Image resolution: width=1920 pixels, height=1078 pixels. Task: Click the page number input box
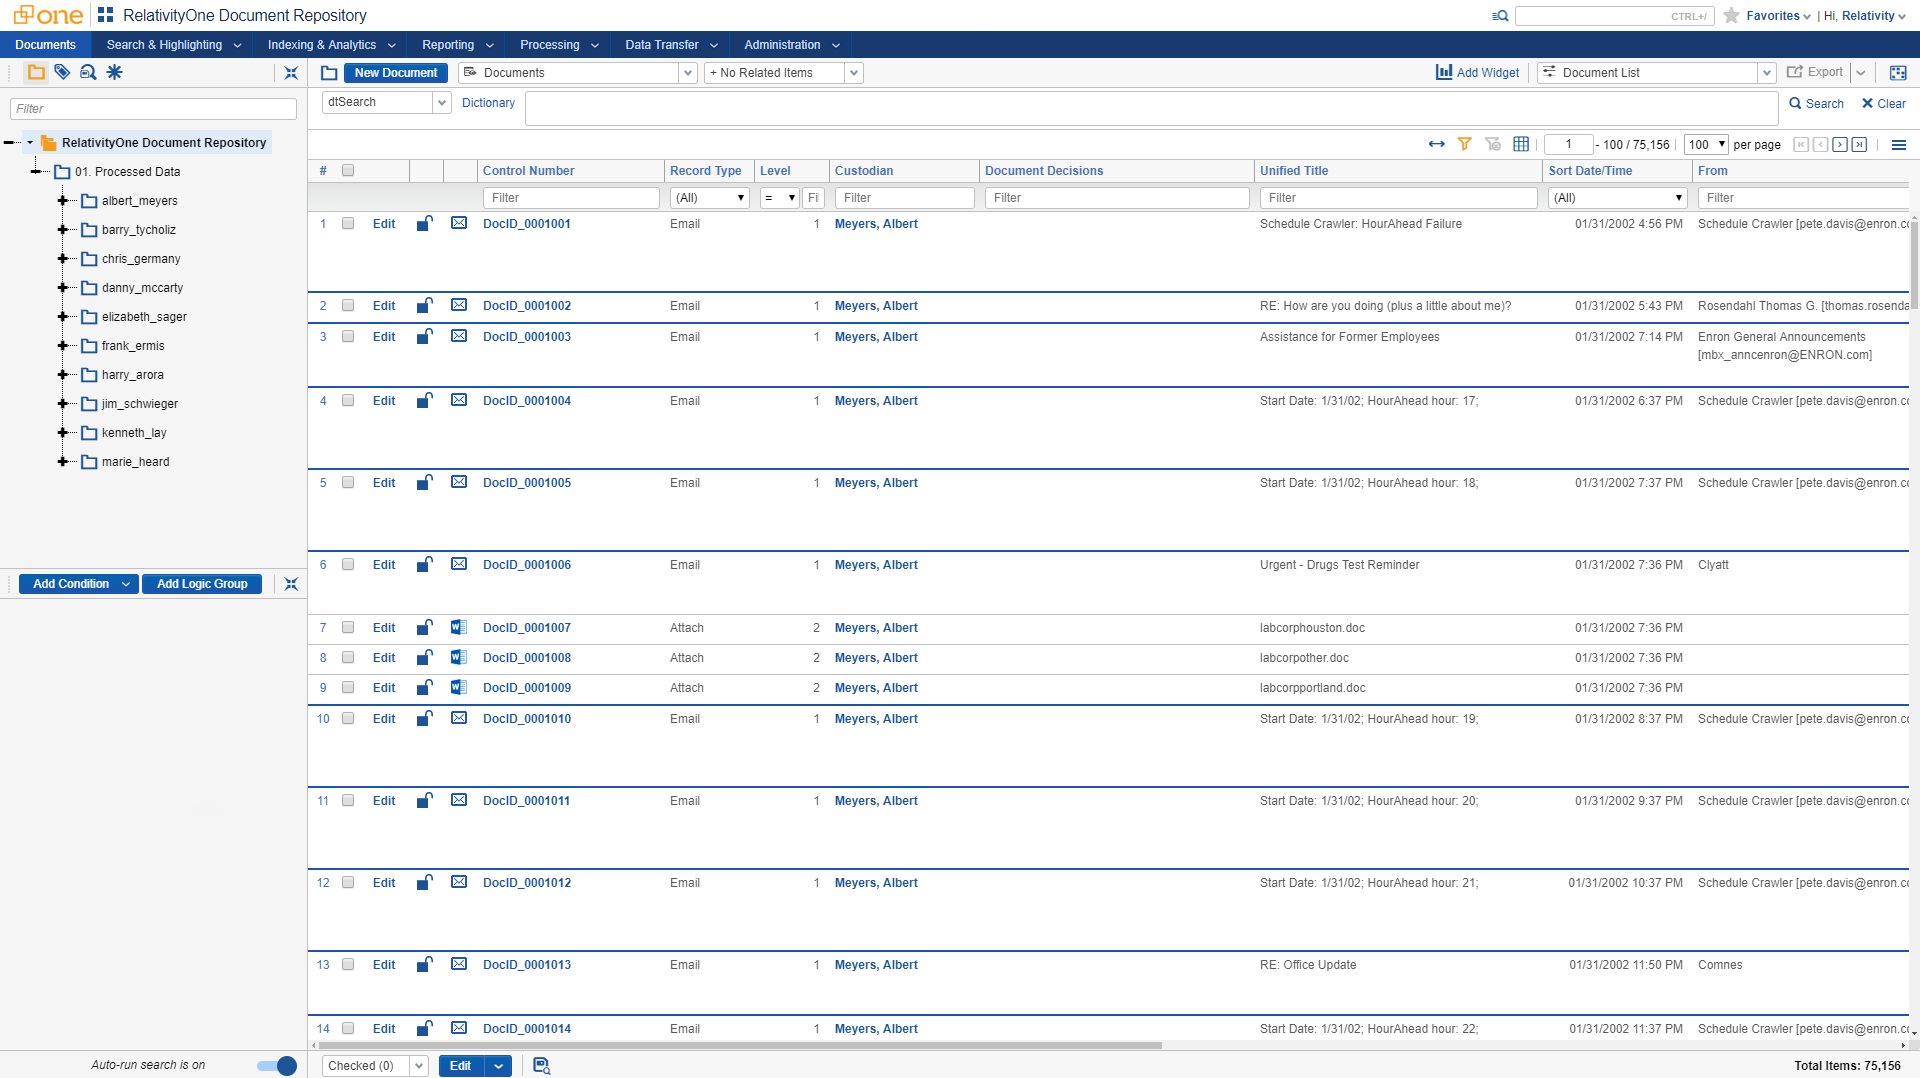coord(1568,145)
